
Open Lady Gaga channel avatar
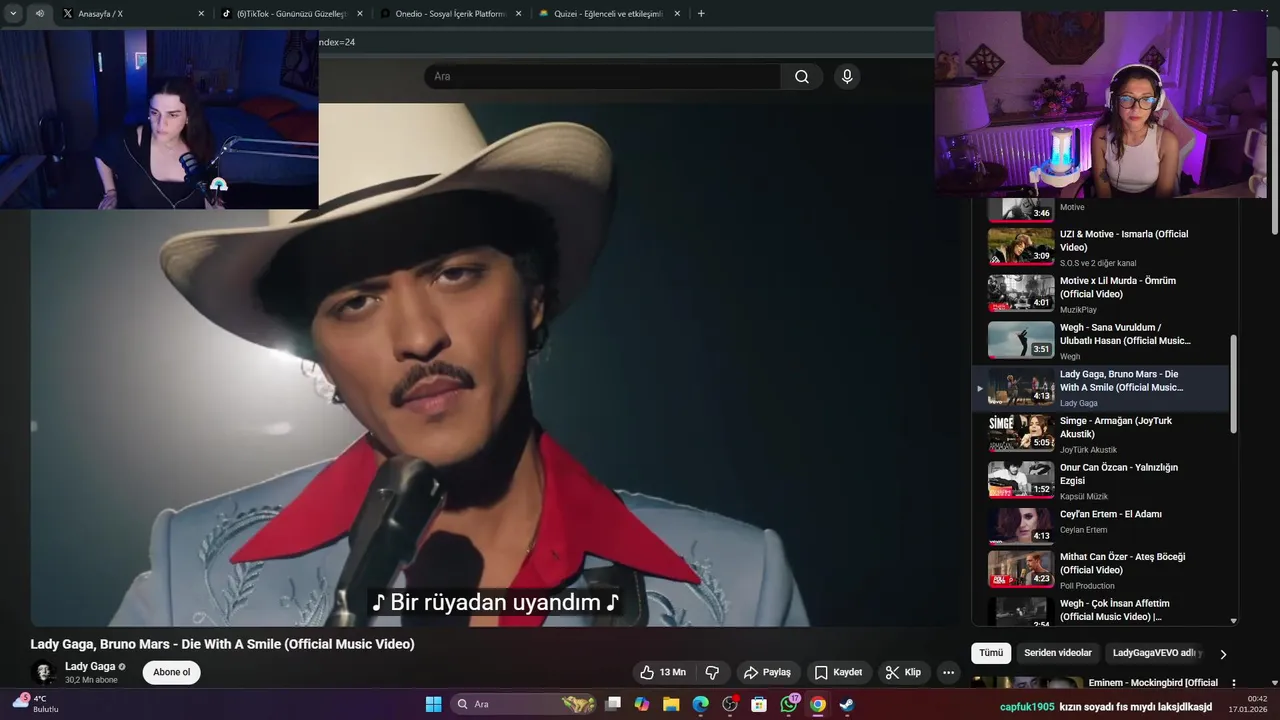(43, 672)
